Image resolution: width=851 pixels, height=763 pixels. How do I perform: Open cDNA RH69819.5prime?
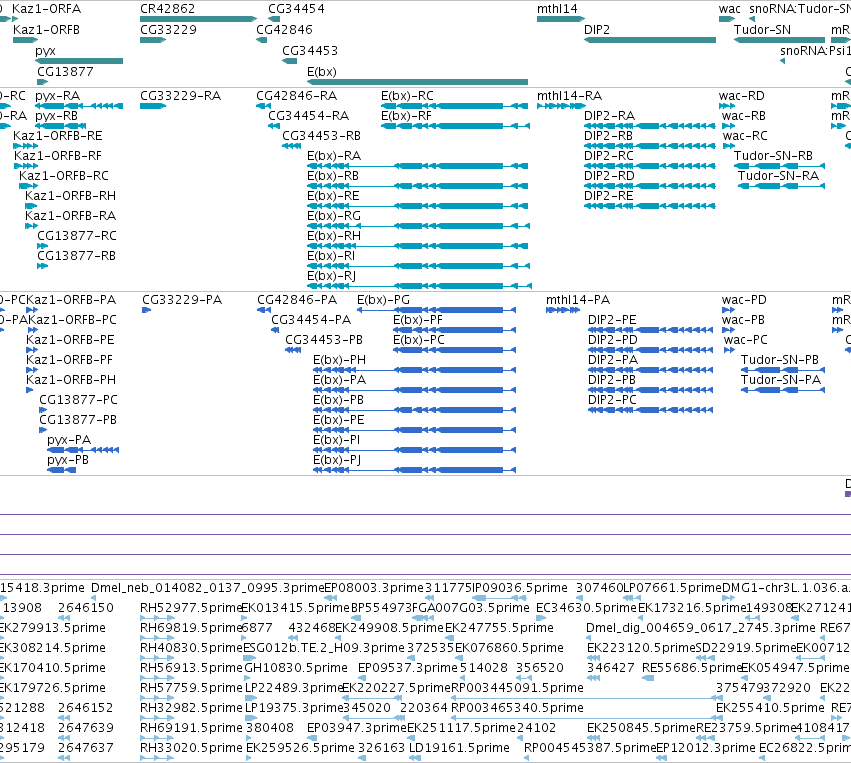tap(191, 628)
